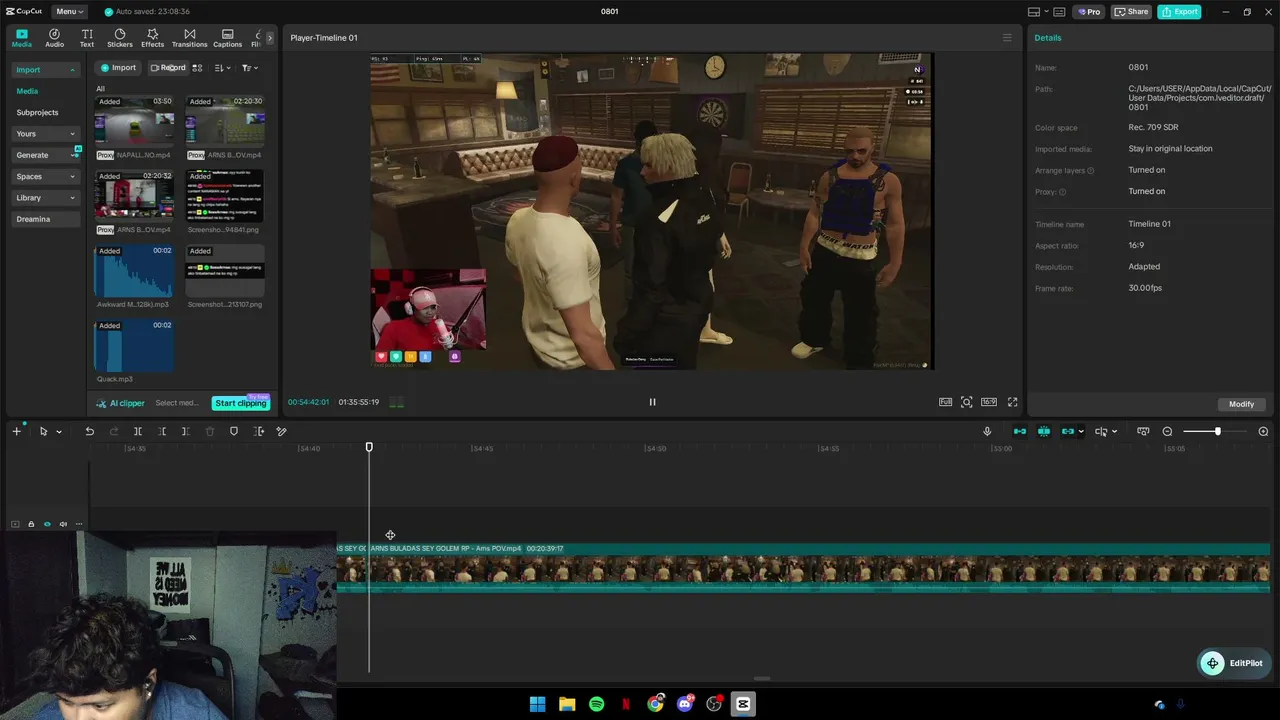Hide the main video track

(47, 524)
